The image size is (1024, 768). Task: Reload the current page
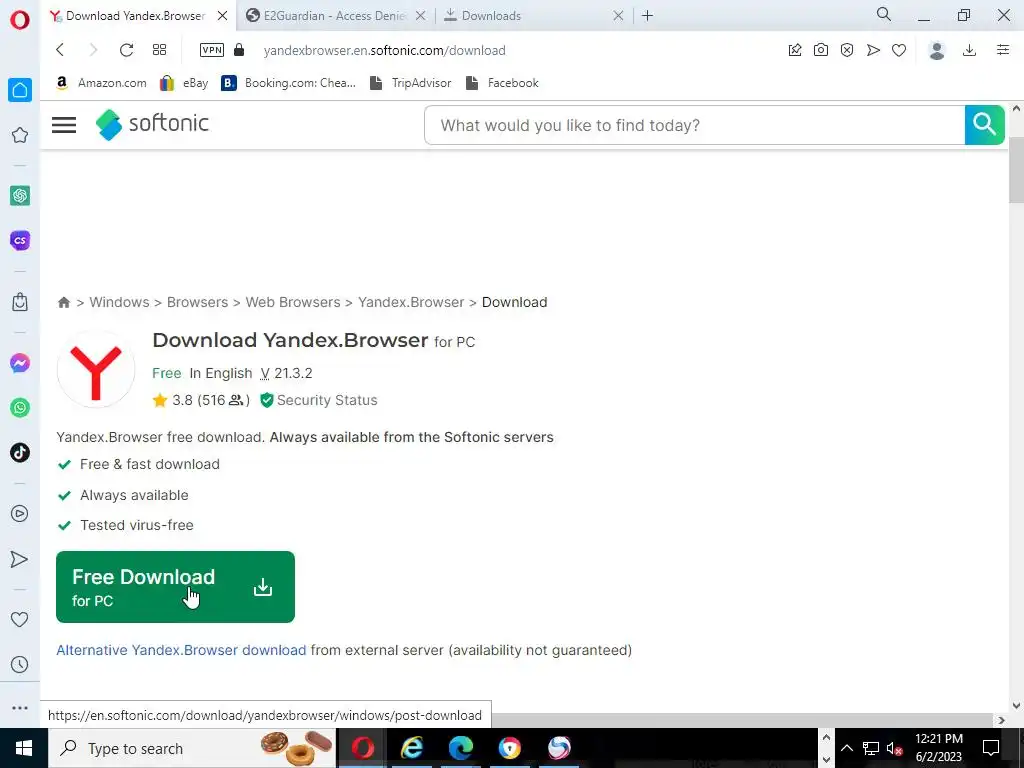[126, 50]
